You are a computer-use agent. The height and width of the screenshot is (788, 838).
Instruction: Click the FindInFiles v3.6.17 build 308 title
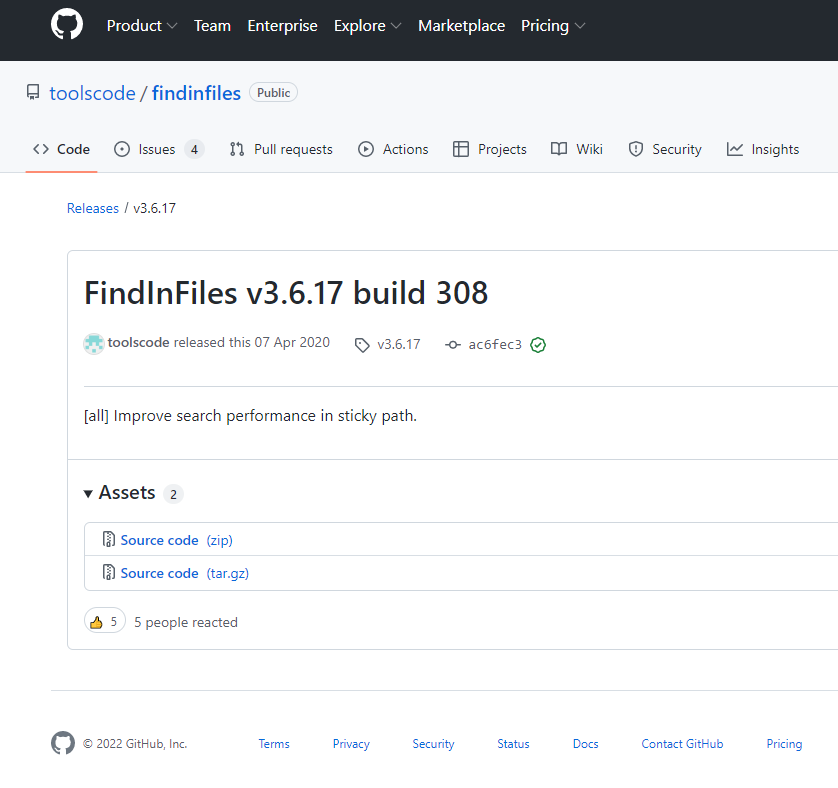point(286,293)
